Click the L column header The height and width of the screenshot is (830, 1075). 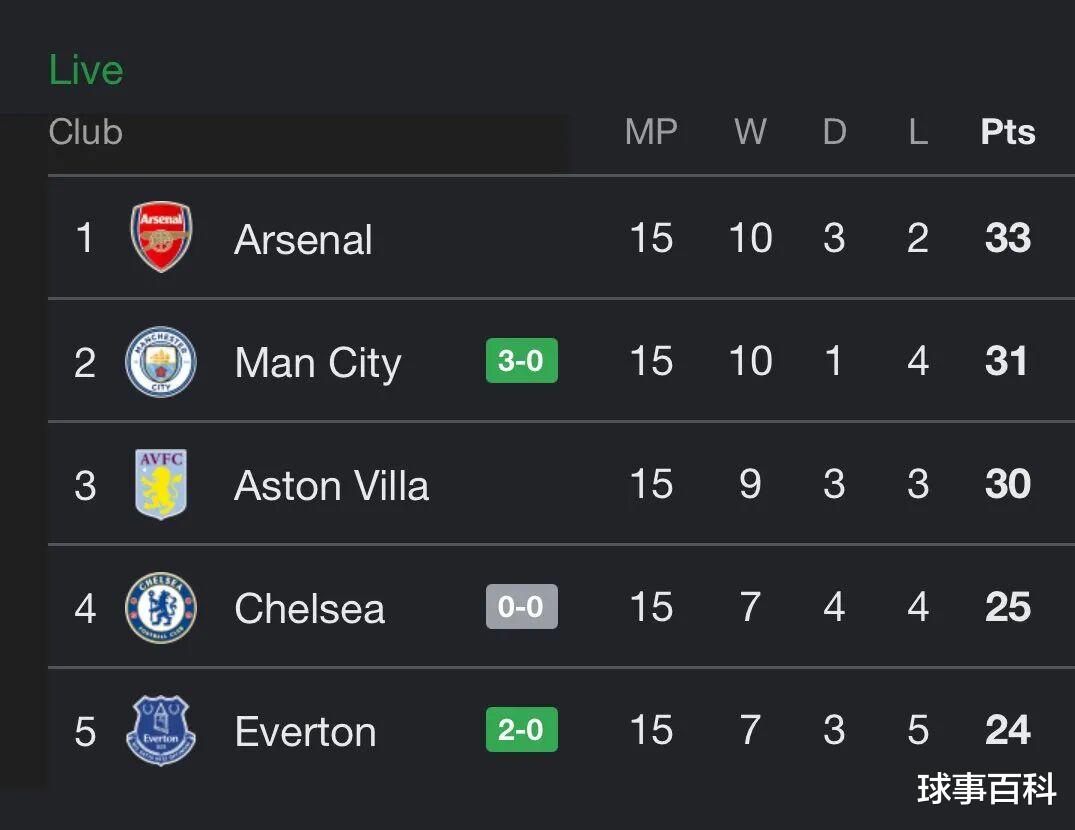pos(918,132)
